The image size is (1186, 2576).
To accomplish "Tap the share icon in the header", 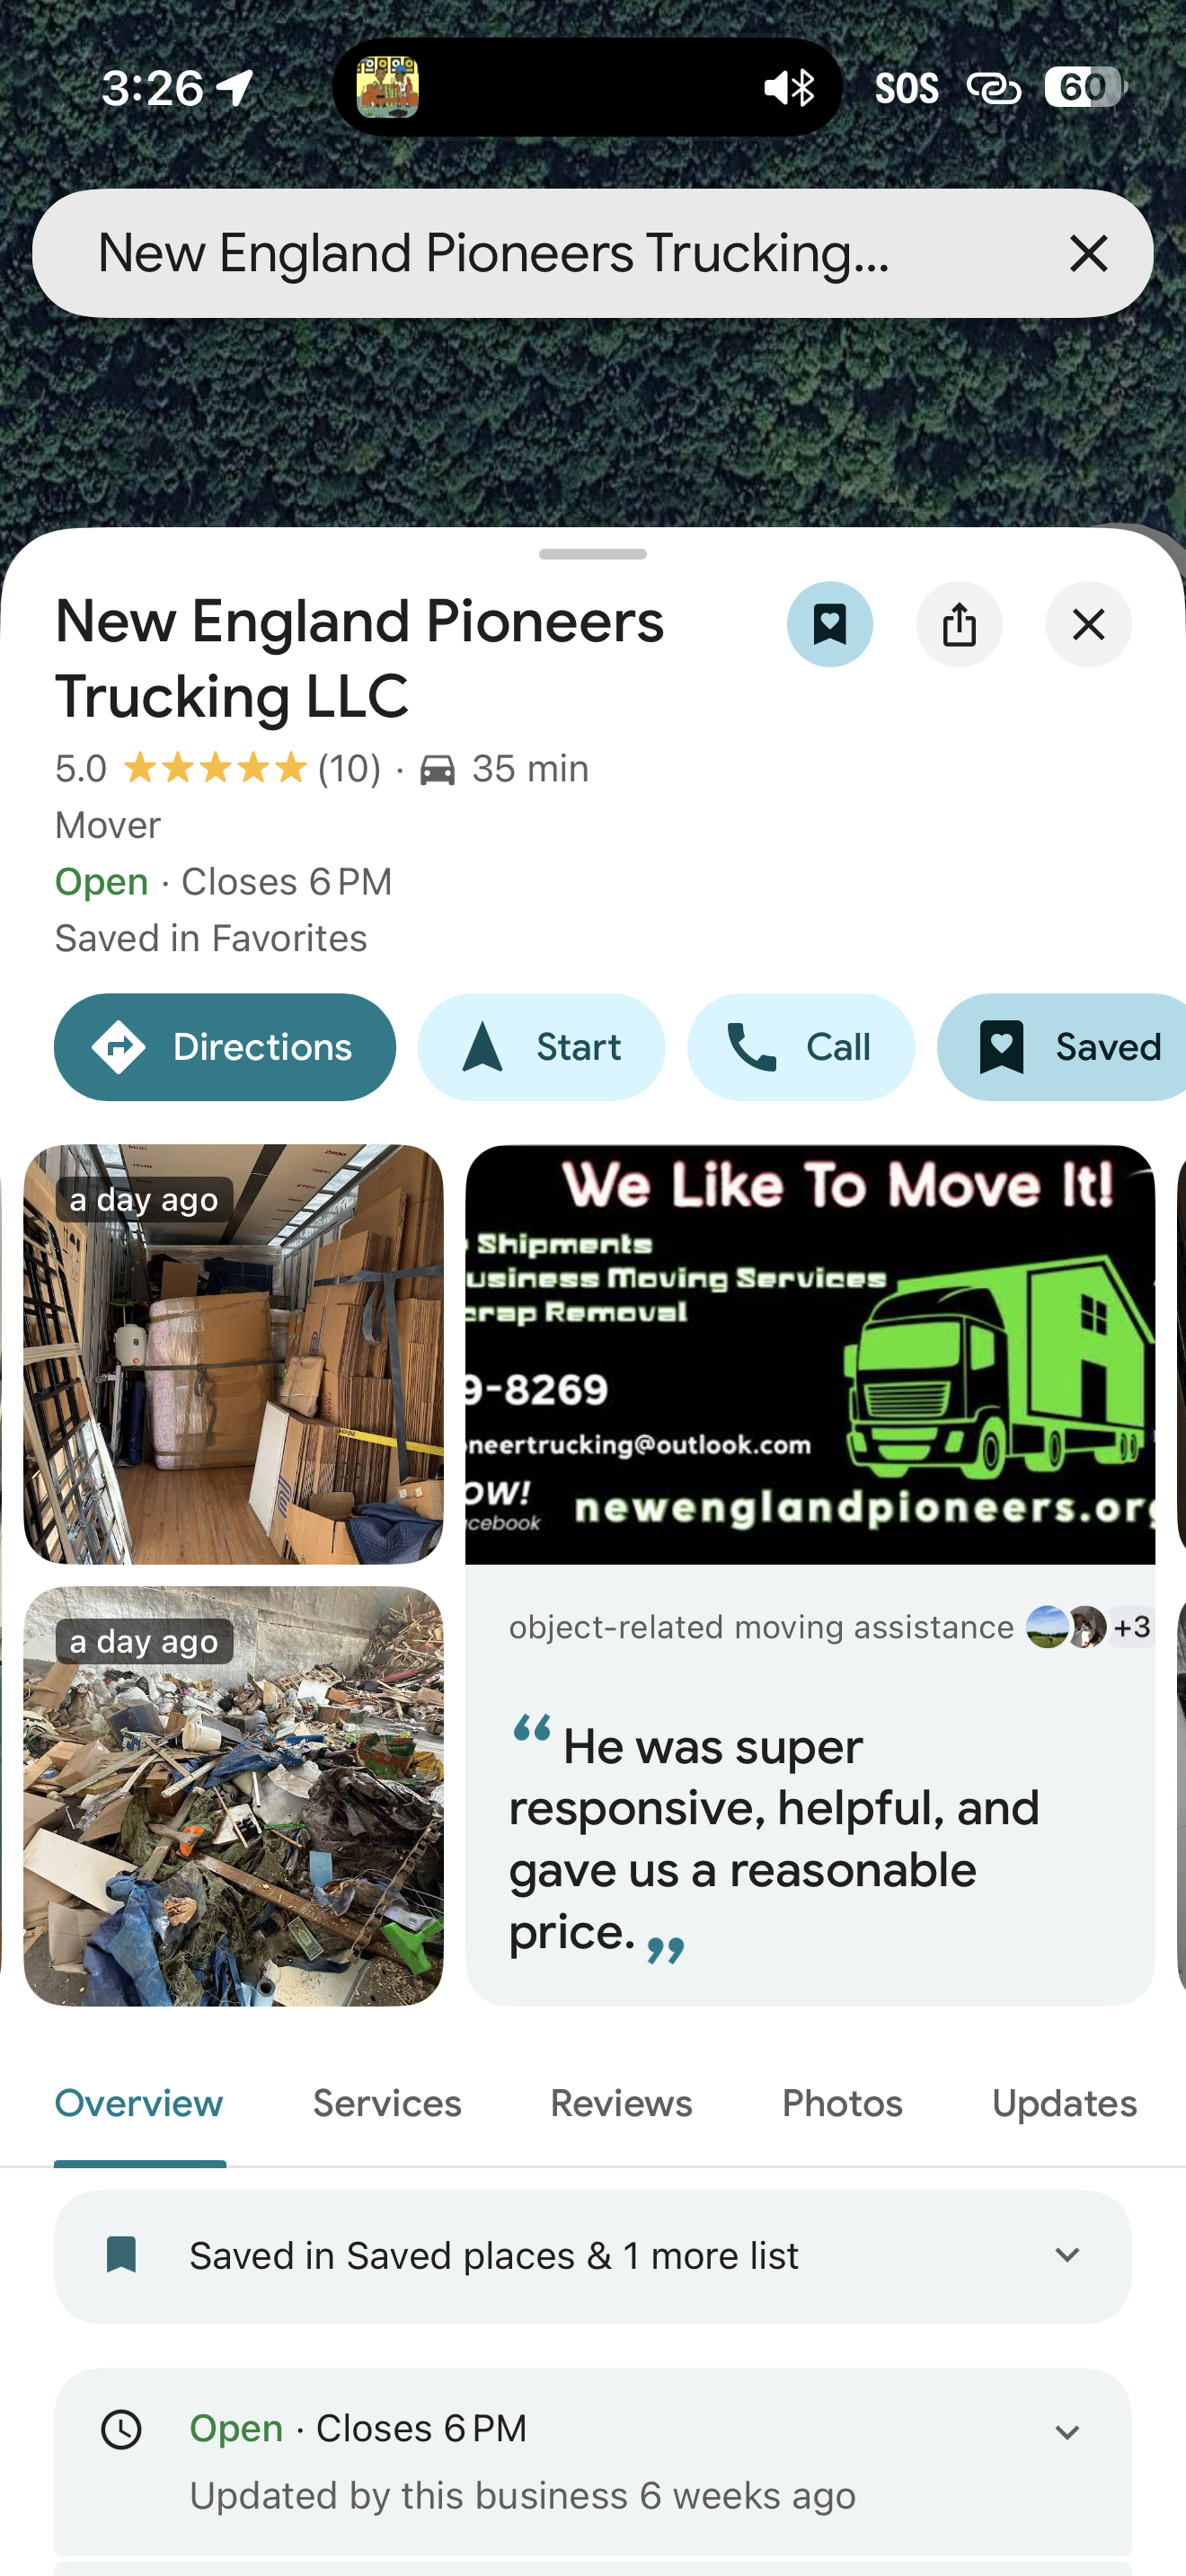I will 959,624.
